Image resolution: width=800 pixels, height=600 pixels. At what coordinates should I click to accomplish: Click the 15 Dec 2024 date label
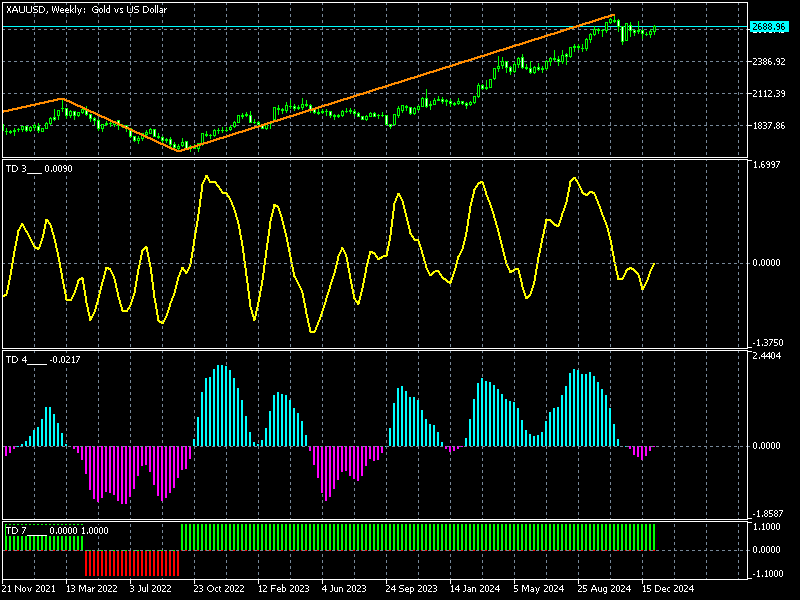[667, 589]
